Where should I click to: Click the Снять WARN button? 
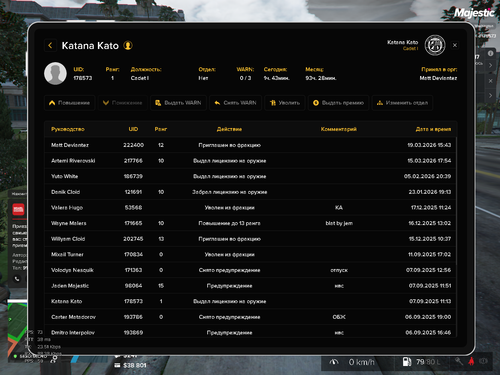pyautogui.click(x=236, y=103)
